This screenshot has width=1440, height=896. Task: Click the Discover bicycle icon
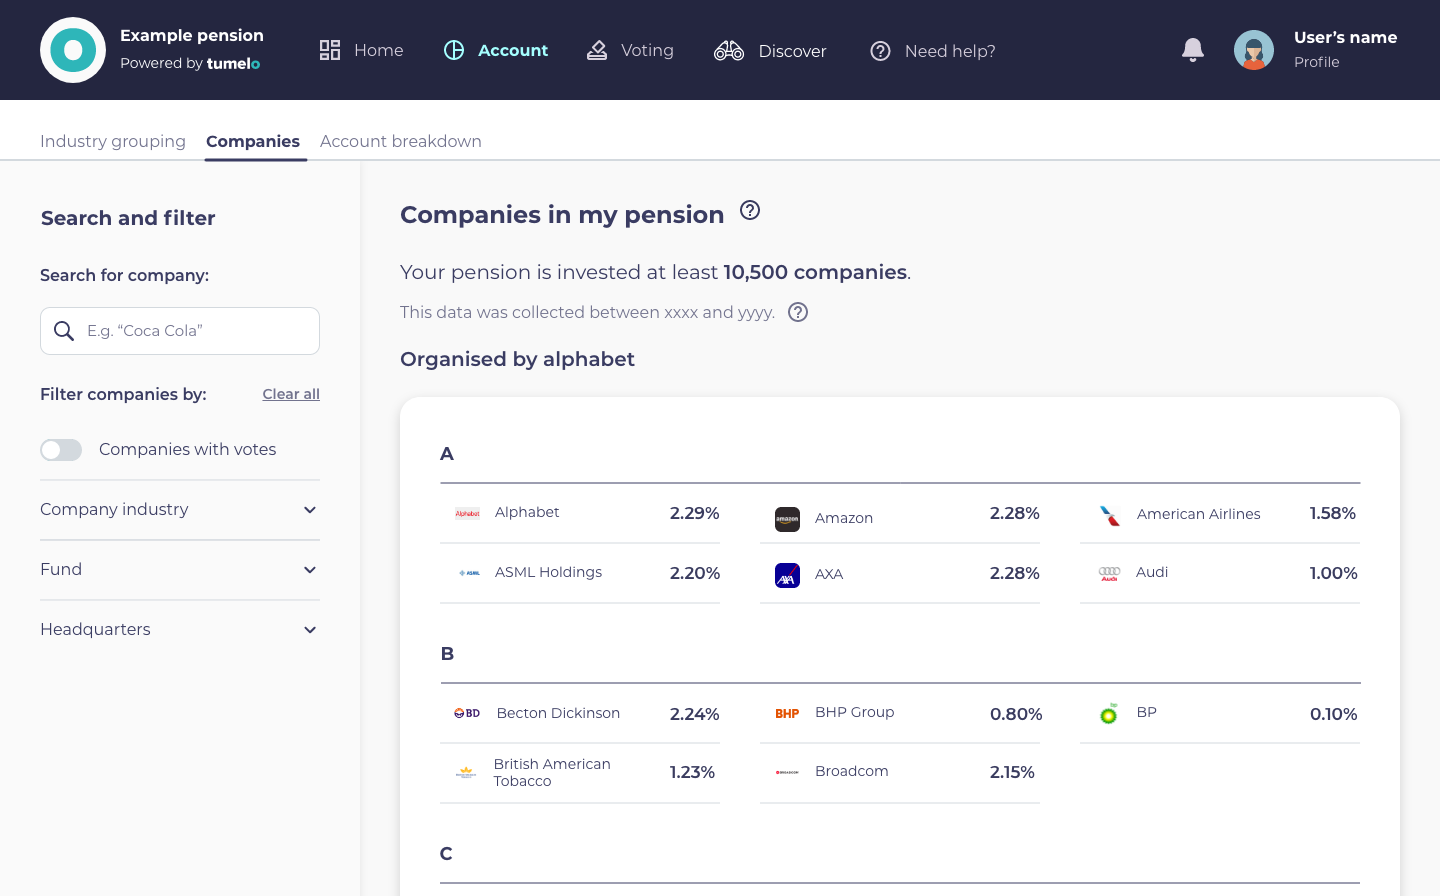729,50
